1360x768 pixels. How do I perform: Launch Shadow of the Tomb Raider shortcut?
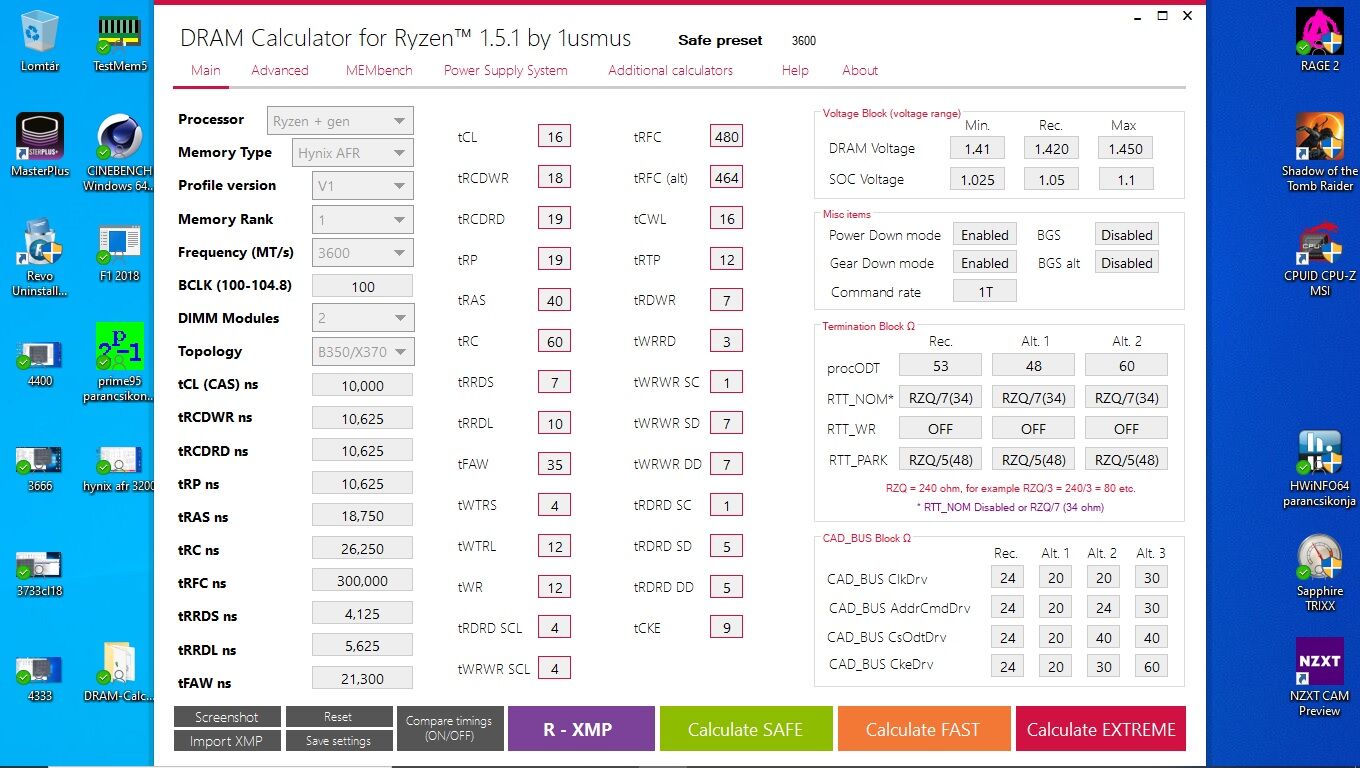(1319, 152)
